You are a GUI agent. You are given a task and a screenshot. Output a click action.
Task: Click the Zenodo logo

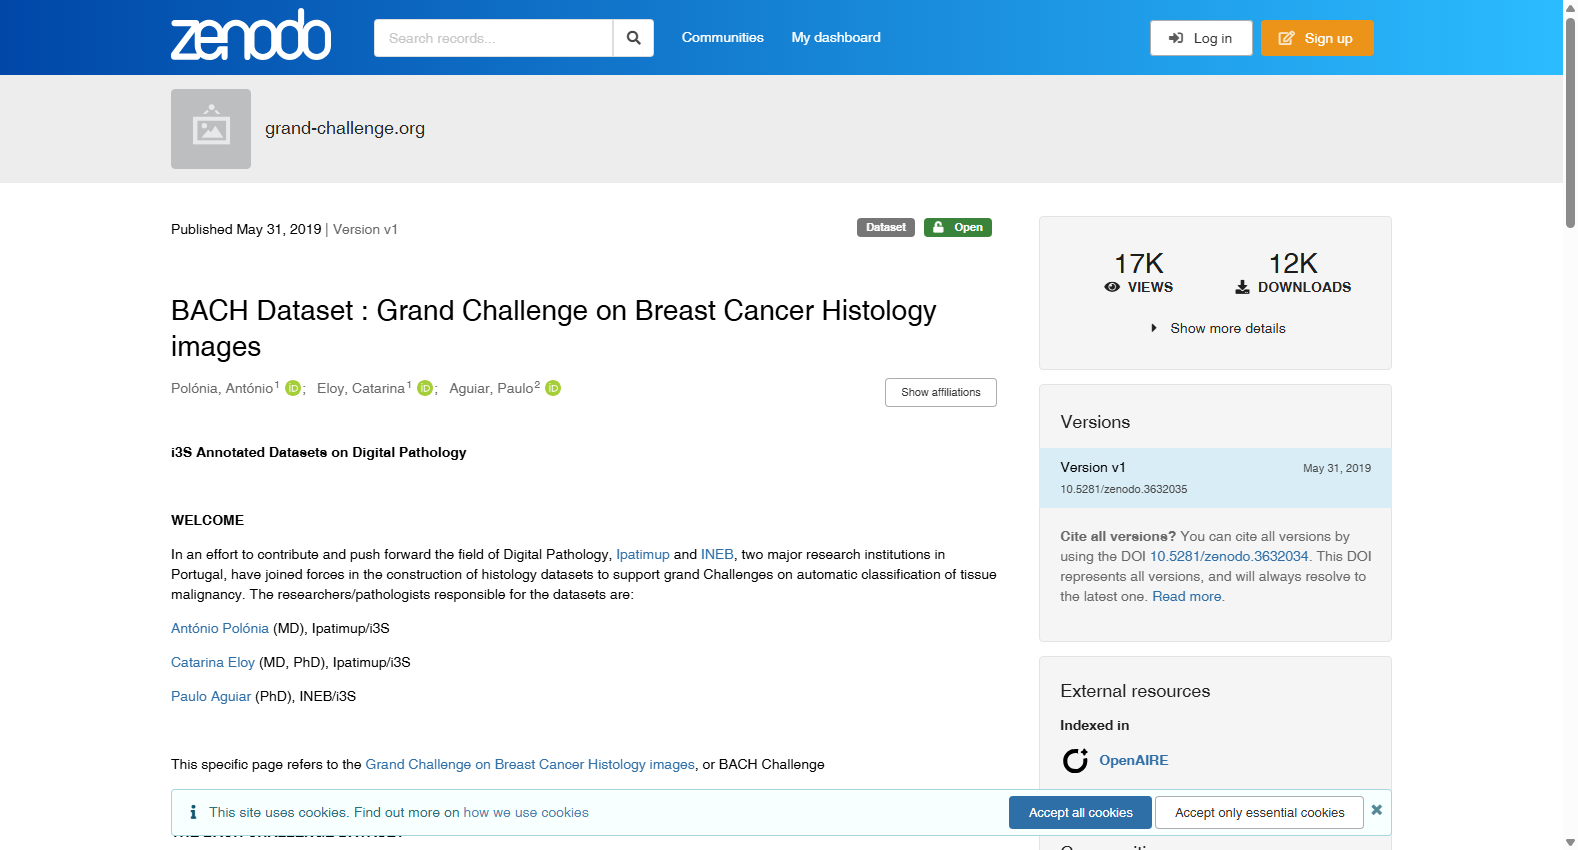(251, 36)
